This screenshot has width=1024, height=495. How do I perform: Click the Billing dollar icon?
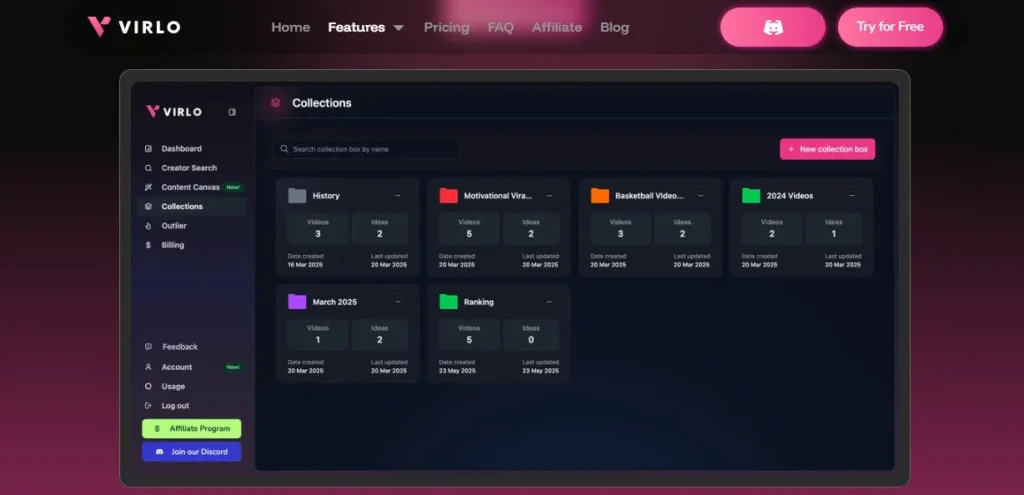[x=148, y=246]
